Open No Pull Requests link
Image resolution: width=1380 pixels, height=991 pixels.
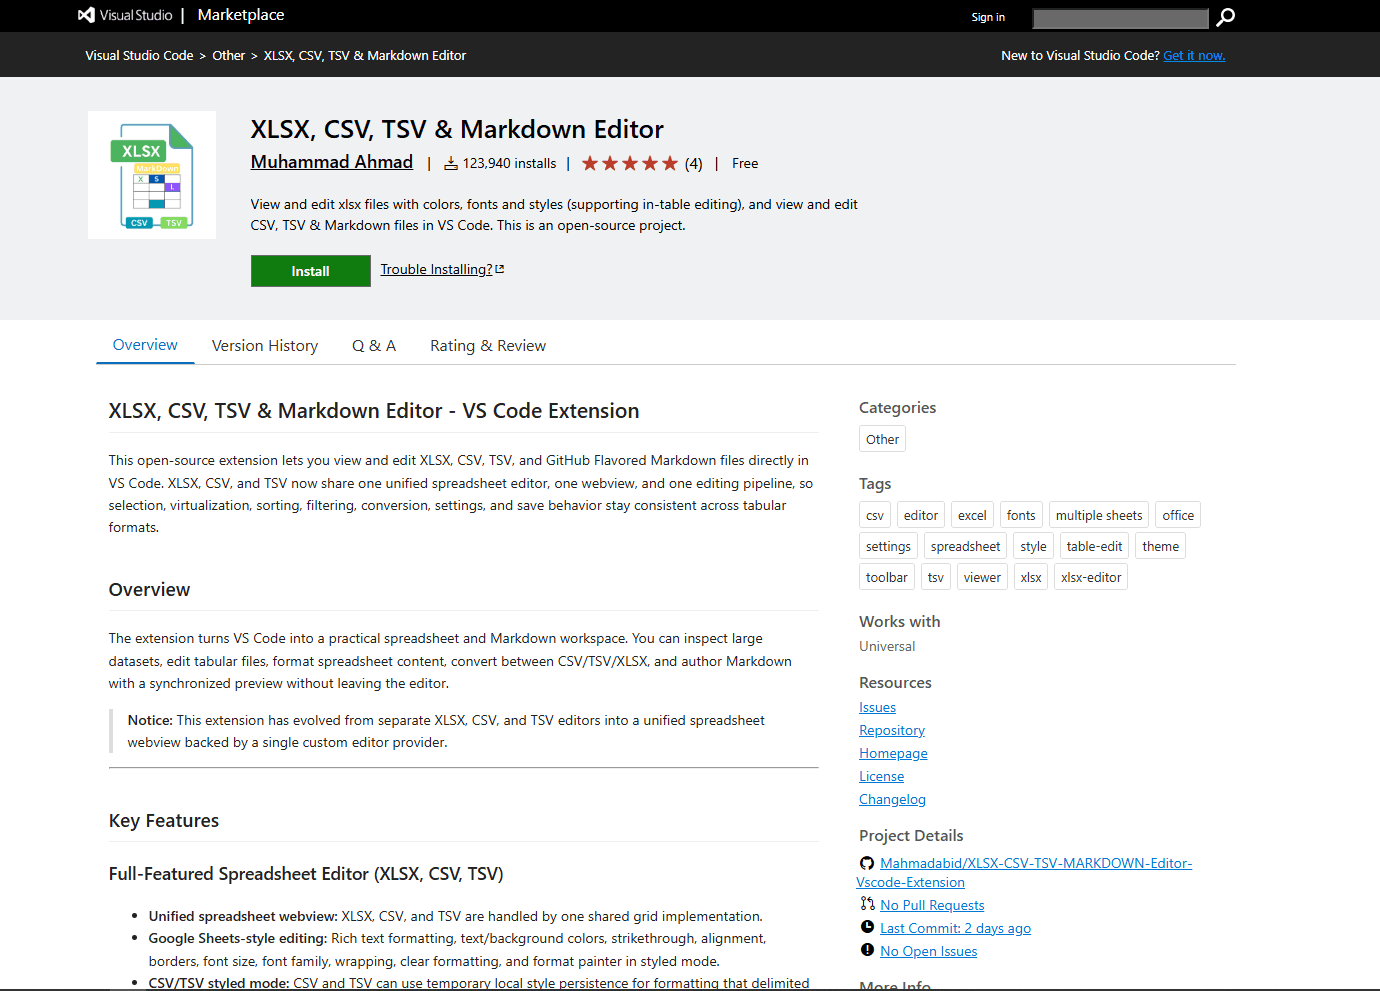click(932, 905)
